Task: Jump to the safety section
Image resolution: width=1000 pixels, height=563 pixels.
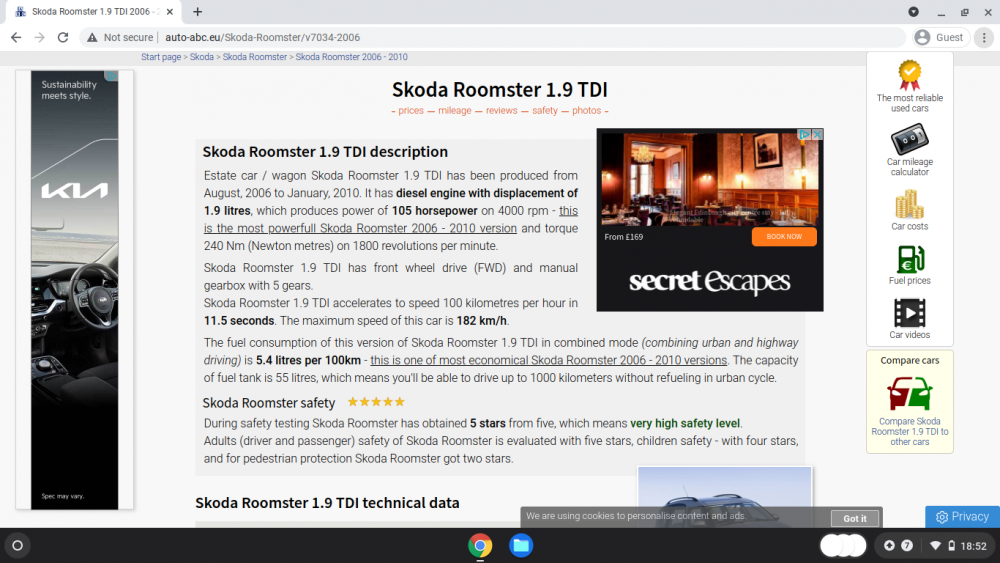Action: (x=545, y=110)
